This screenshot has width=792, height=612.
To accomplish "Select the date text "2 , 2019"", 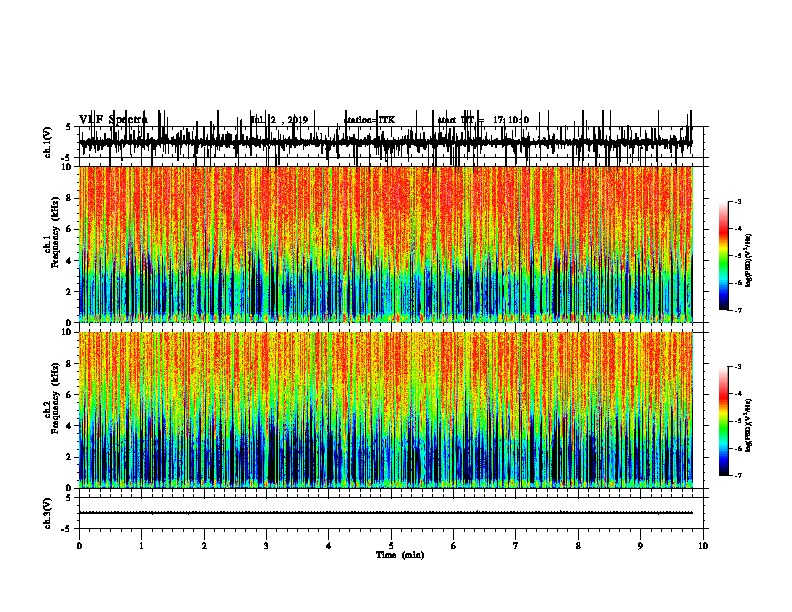I will coord(290,120).
